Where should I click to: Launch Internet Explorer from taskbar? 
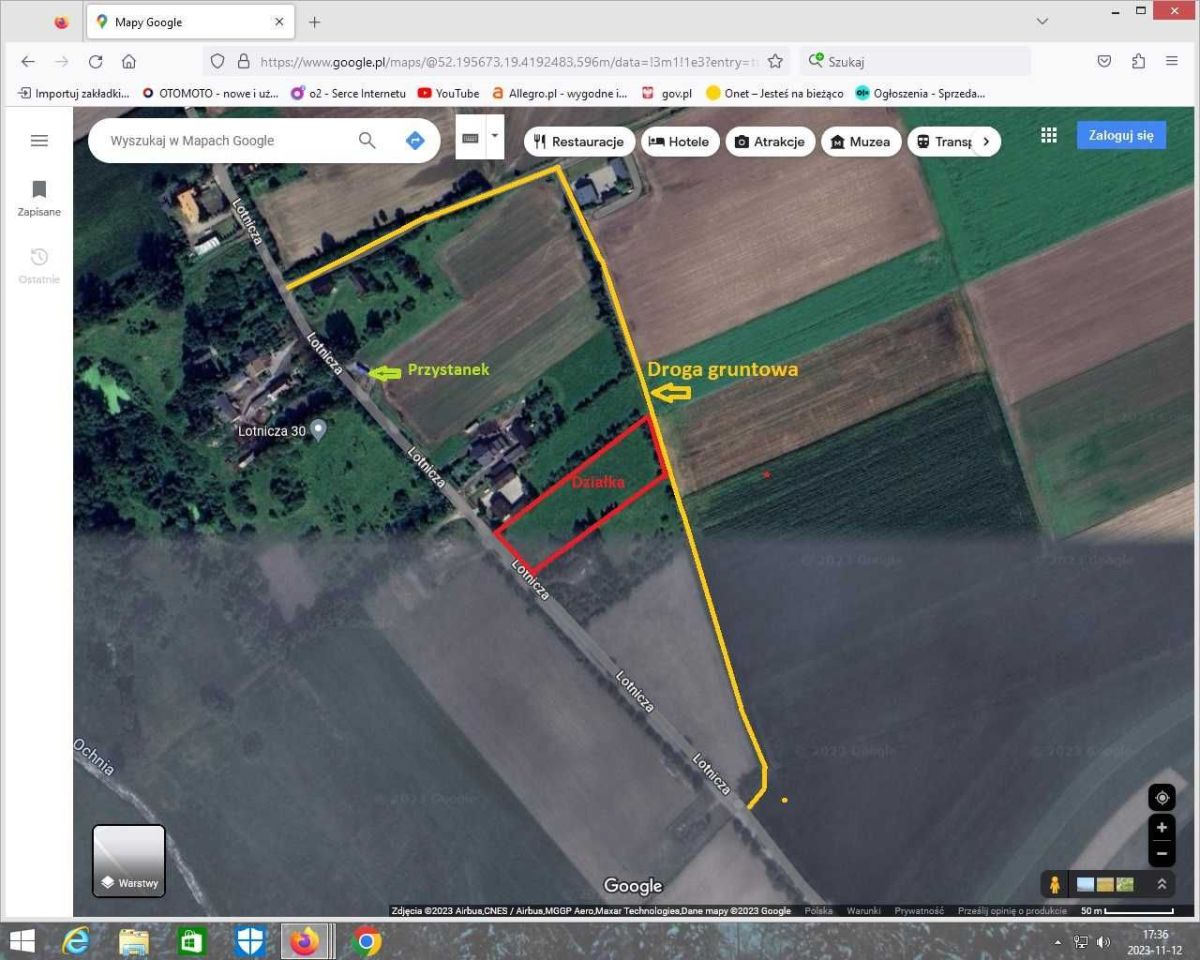point(76,941)
